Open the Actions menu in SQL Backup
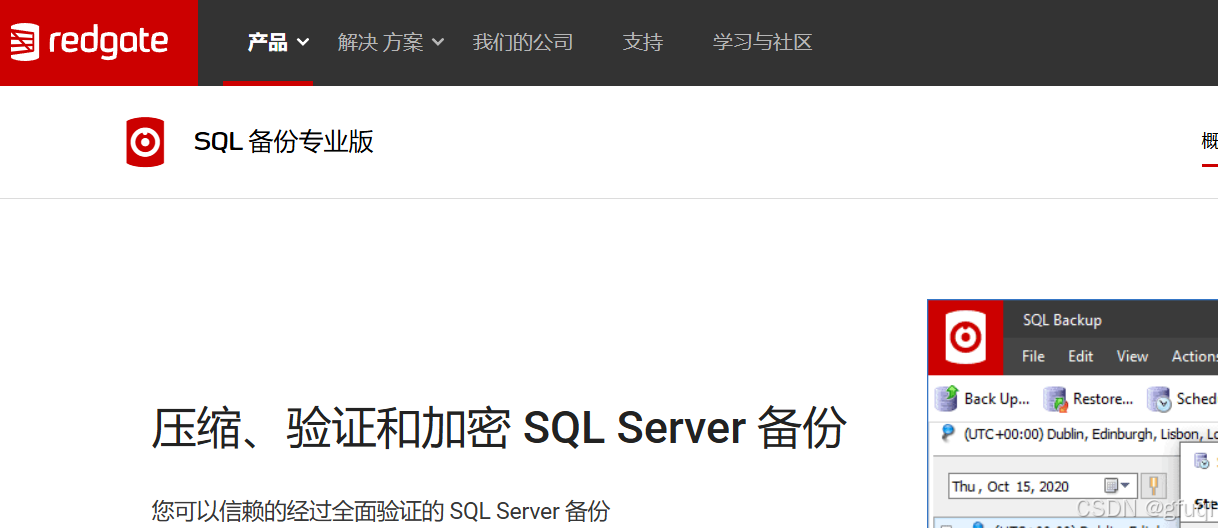This screenshot has width=1218, height=528. click(x=1194, y=356)
